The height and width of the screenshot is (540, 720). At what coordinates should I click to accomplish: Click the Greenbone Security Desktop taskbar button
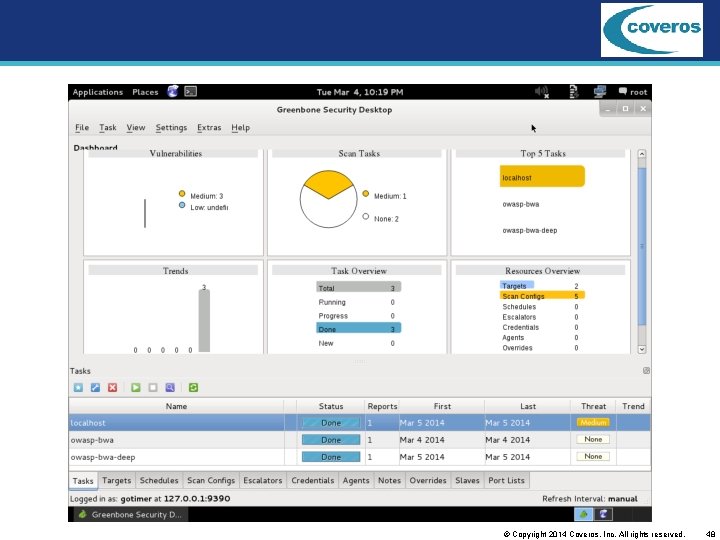(x=130, y=514)
